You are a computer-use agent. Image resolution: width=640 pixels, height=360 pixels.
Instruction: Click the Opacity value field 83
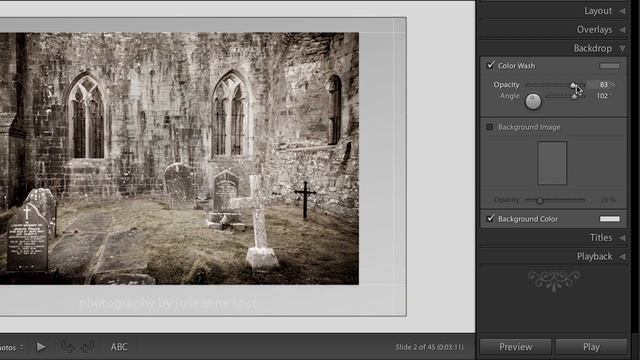pyautogui.click(x=603, y=84)
